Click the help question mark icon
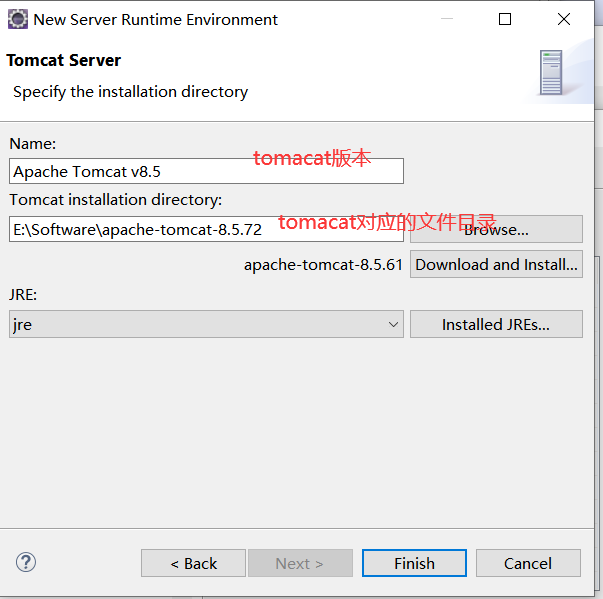Screen dimensions: 603x599 [26, 562]
